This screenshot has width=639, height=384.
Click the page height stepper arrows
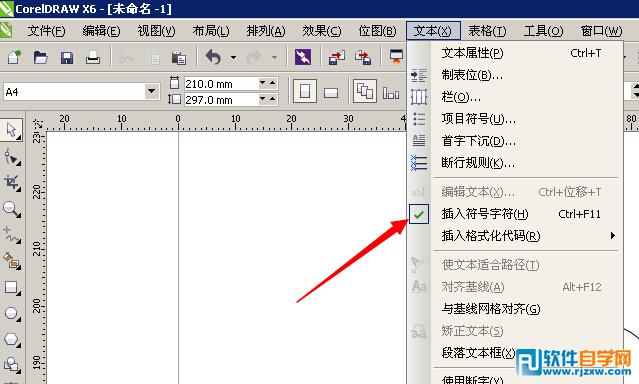(268, 99)
